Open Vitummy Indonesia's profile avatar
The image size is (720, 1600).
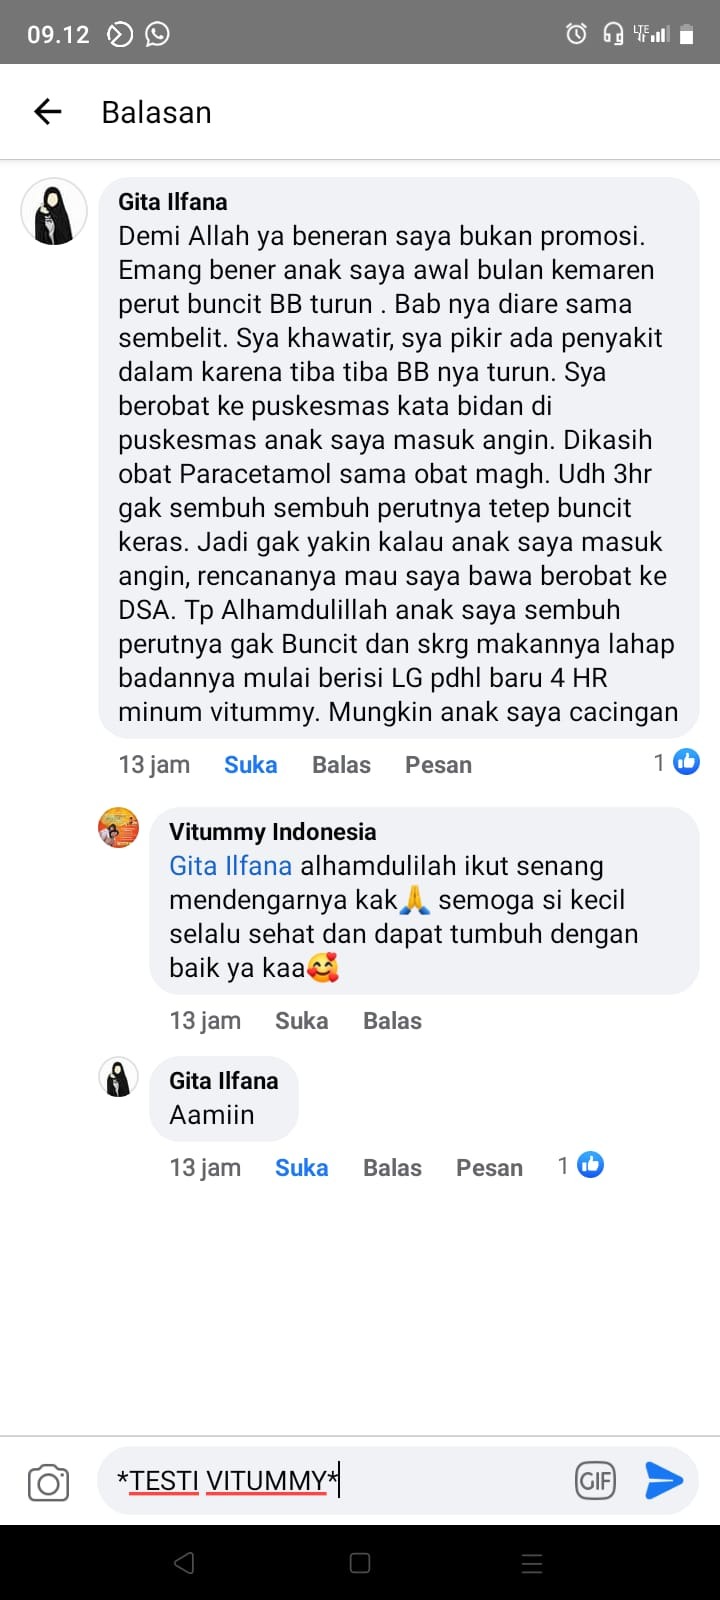[x=119, y=828]
